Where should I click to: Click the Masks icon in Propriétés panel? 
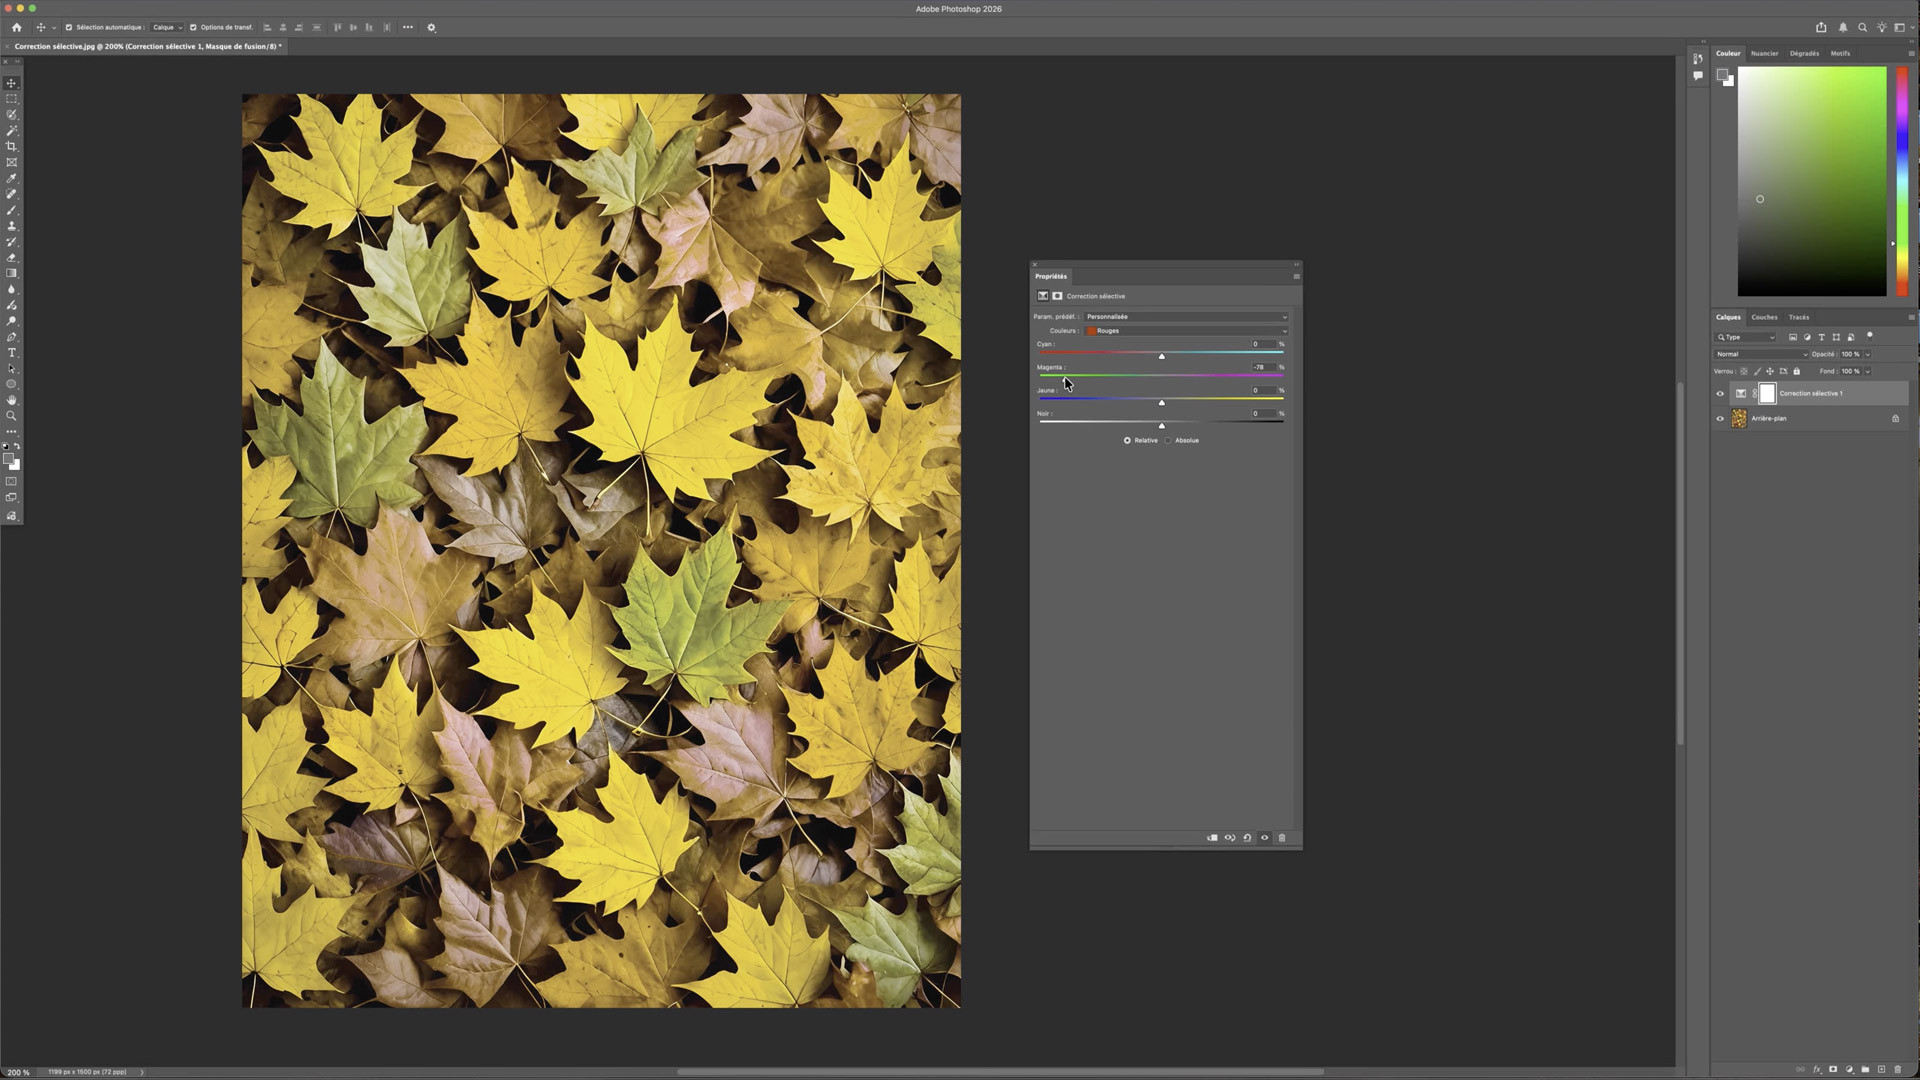(1057, 296)
